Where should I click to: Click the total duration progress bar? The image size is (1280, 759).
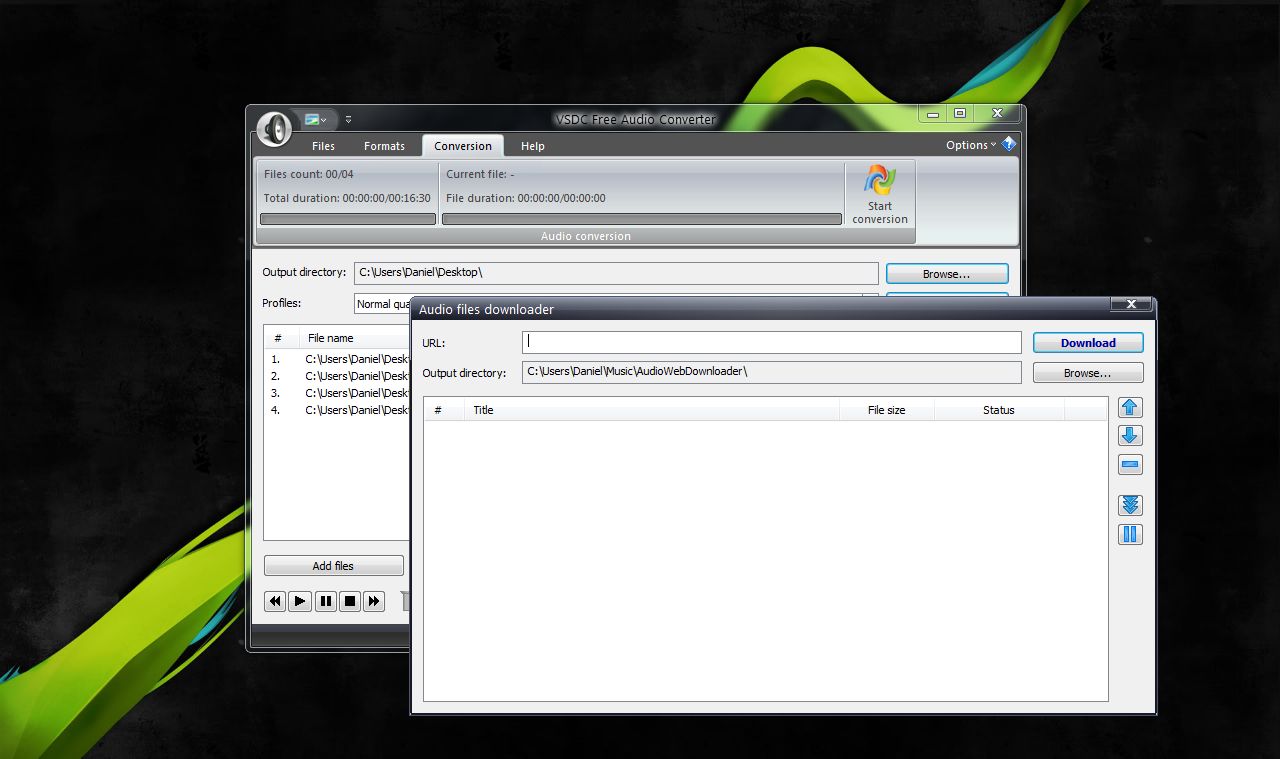tap(348, 219)
